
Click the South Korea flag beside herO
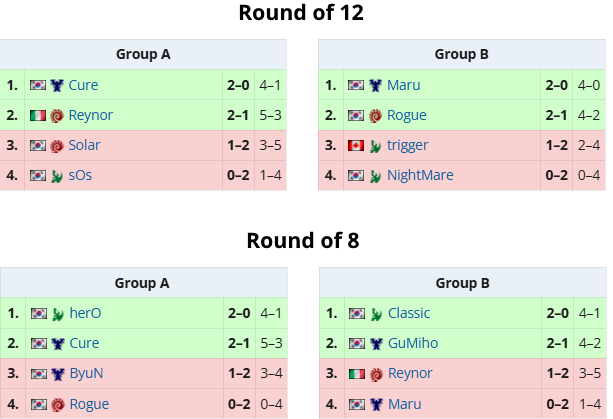(x=39, y=313)
